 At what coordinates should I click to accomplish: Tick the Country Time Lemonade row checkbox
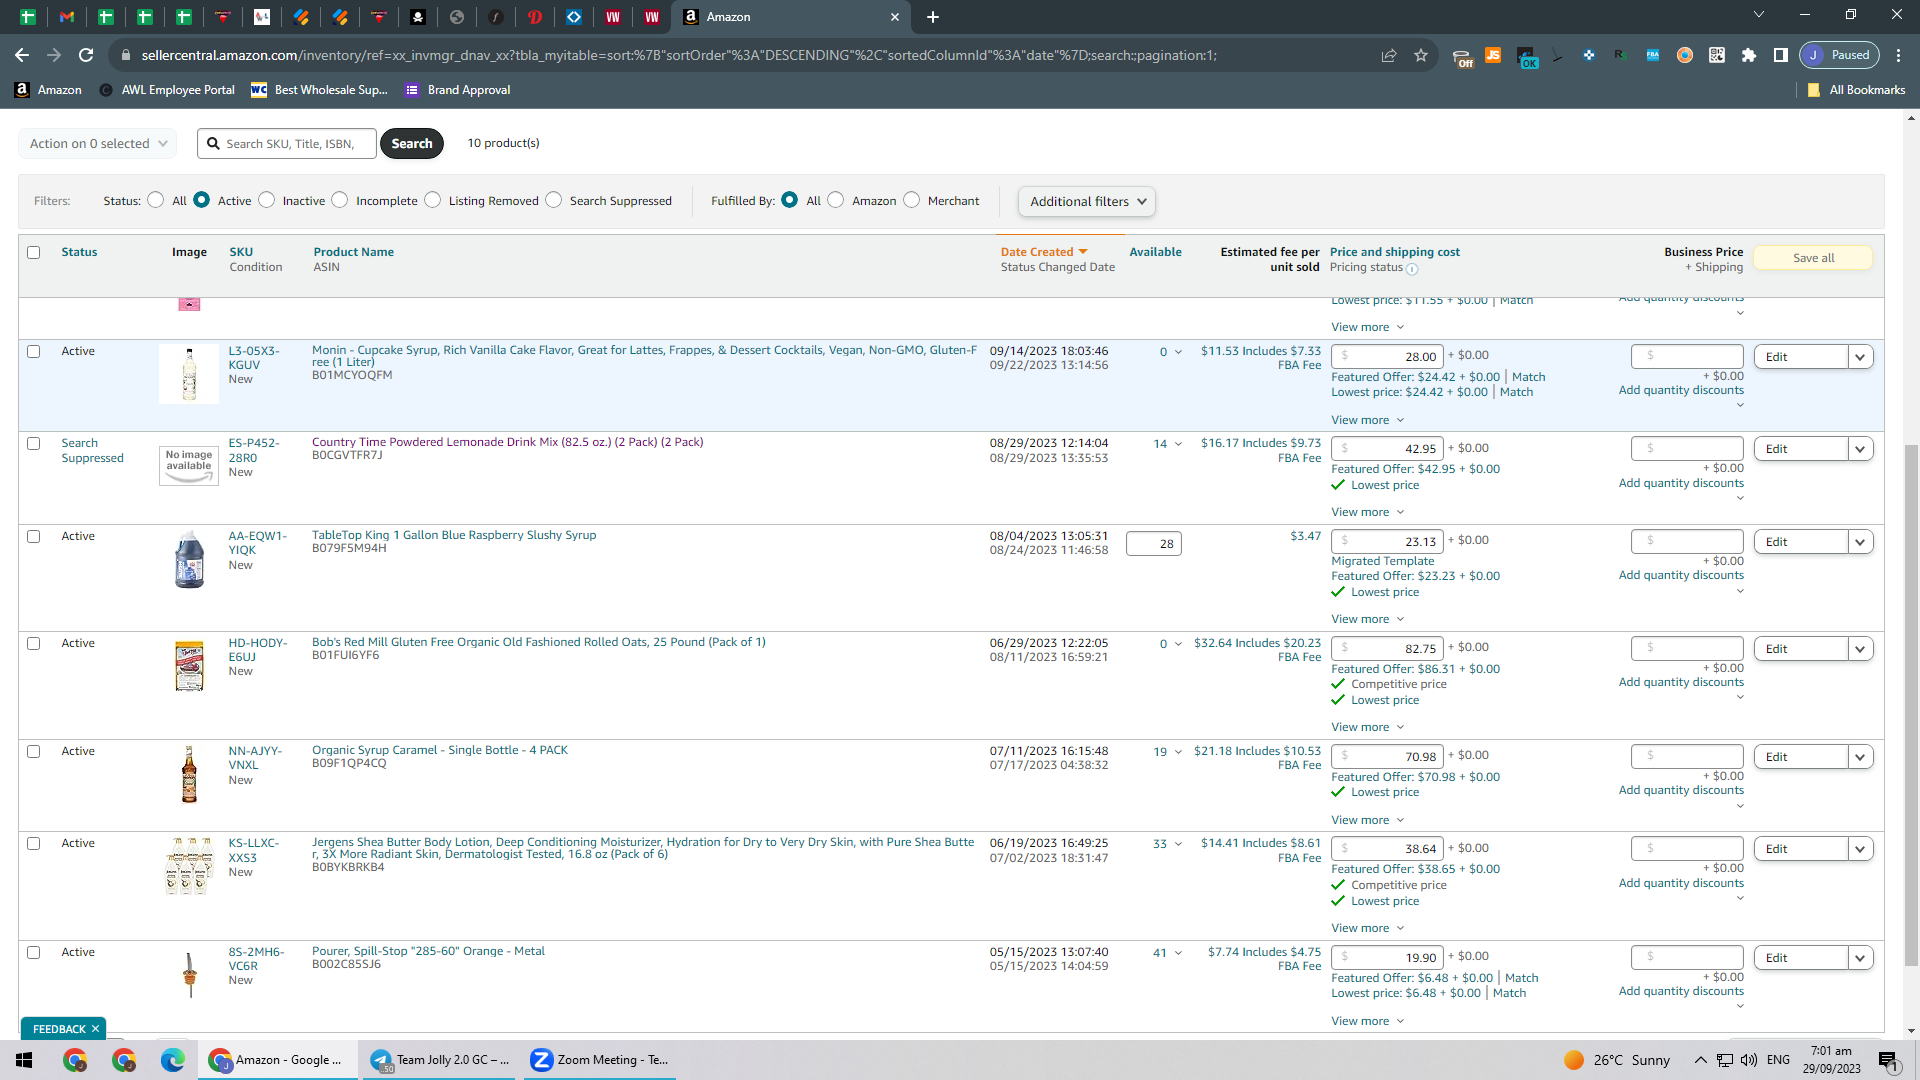[x=34, y=443]
